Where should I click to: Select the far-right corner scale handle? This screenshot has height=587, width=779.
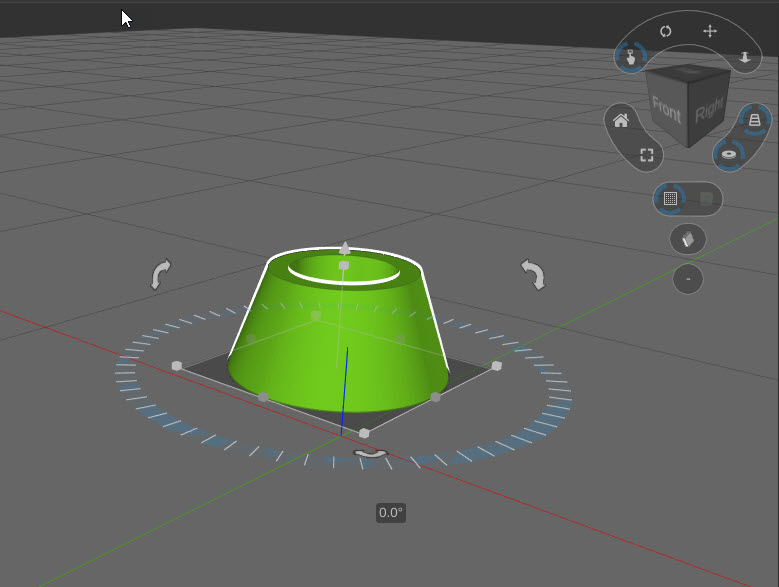pyautogui.click(x=496, y=366)
